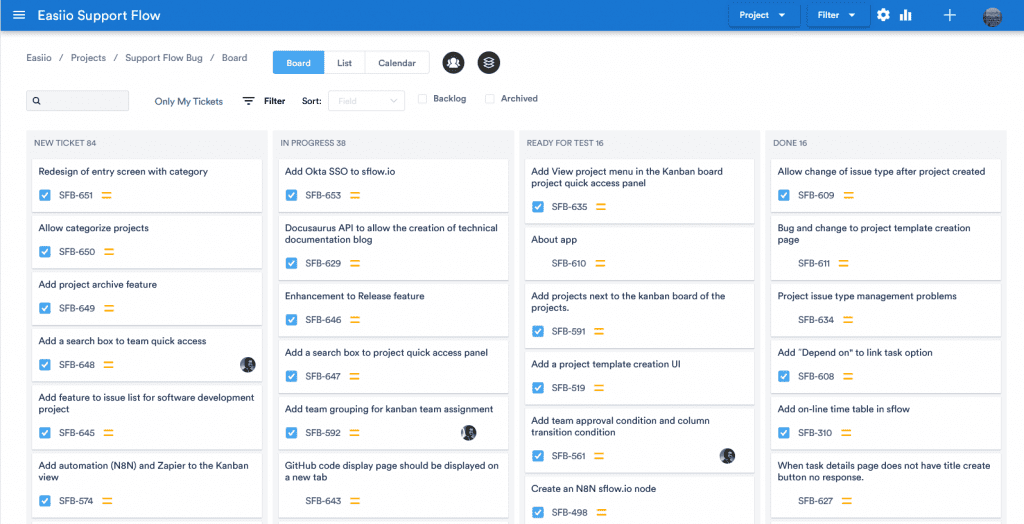The height and width of the screenshot is (524, 1024).
Task: Click assignee avatar on SFB-648
Action: coord(248,365)
